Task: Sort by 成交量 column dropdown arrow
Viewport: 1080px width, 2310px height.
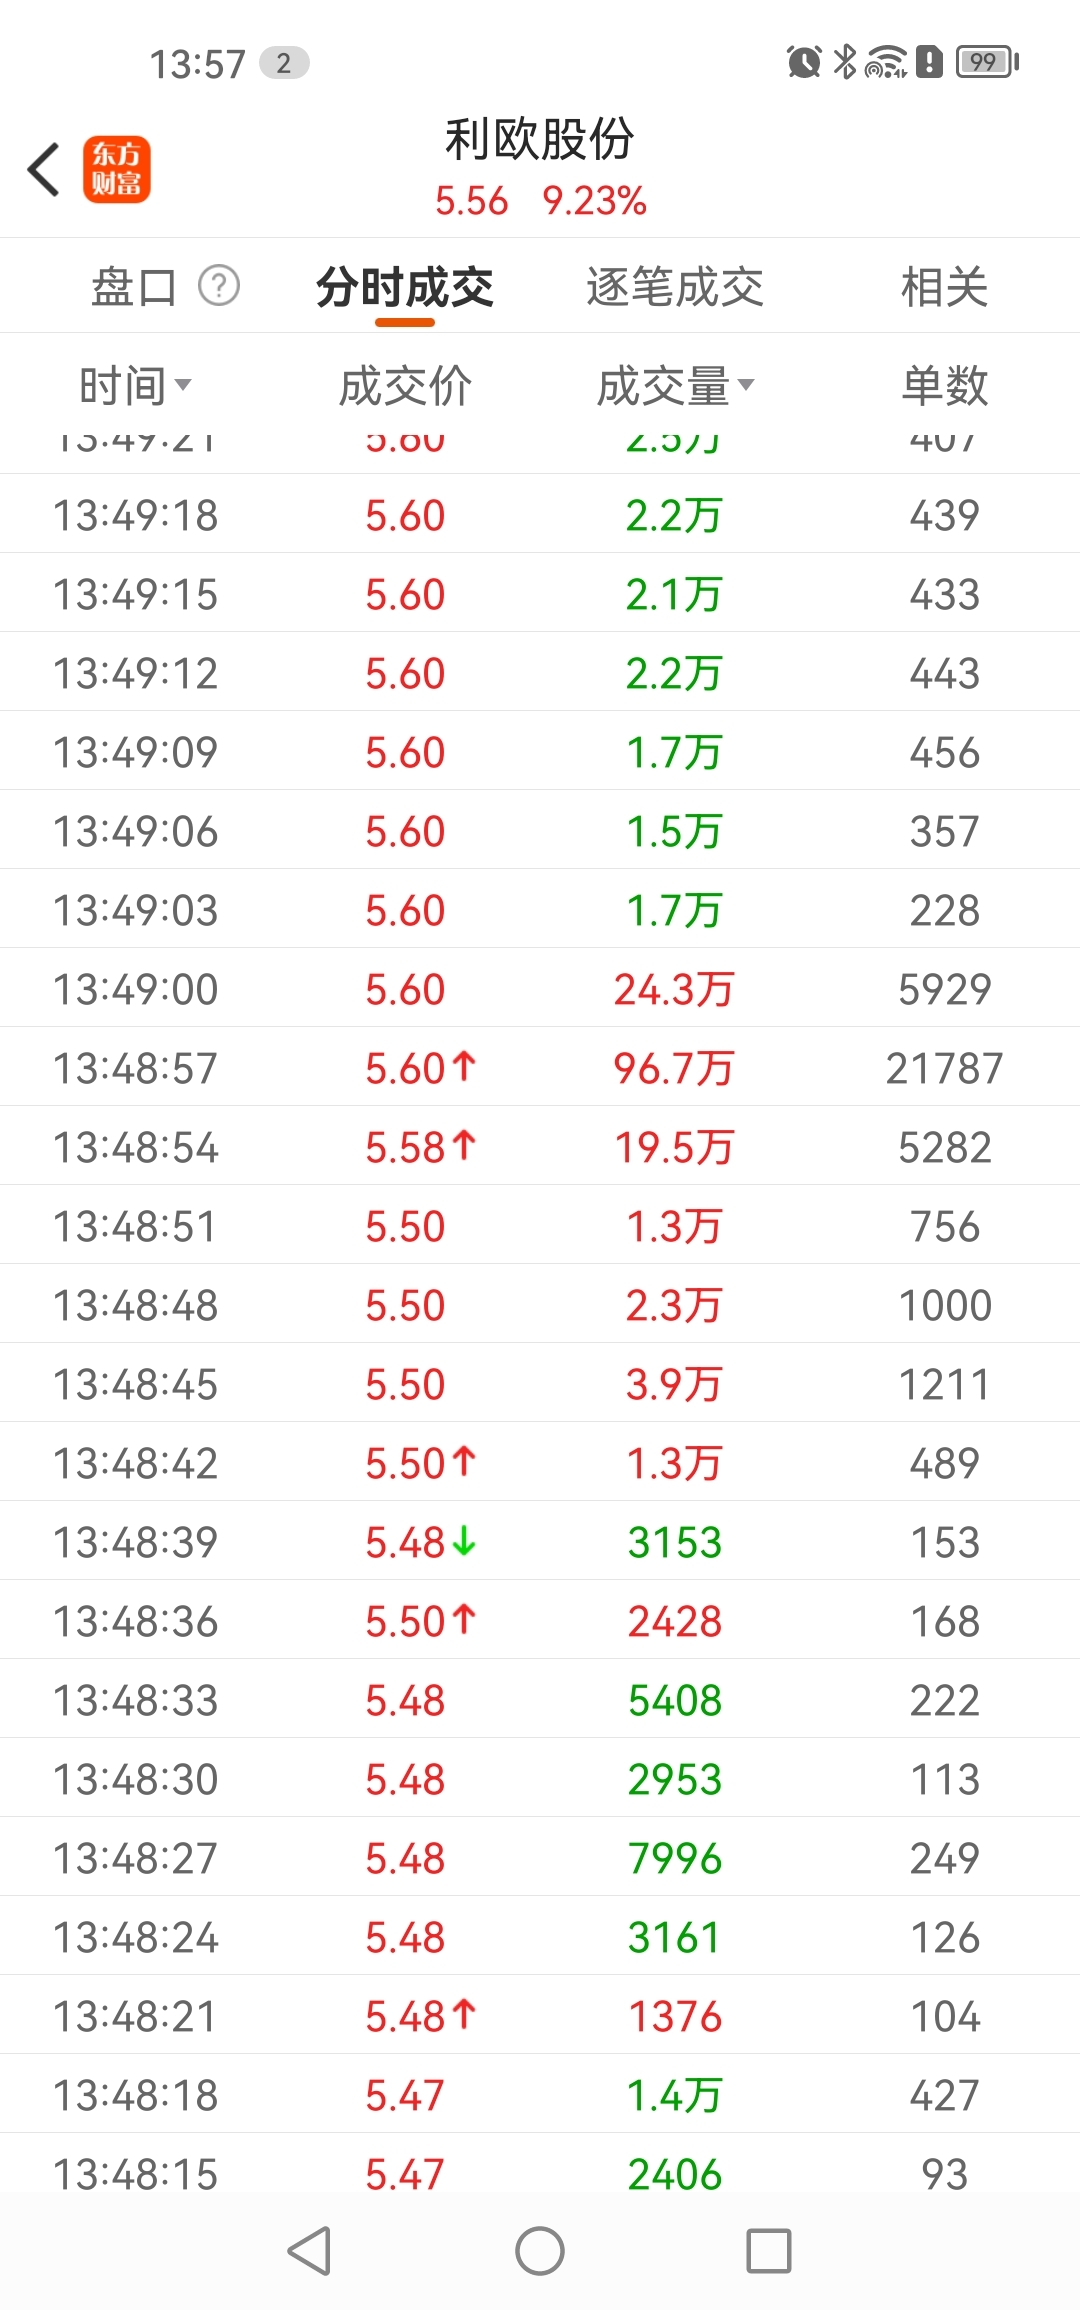Action: [746, 384]
